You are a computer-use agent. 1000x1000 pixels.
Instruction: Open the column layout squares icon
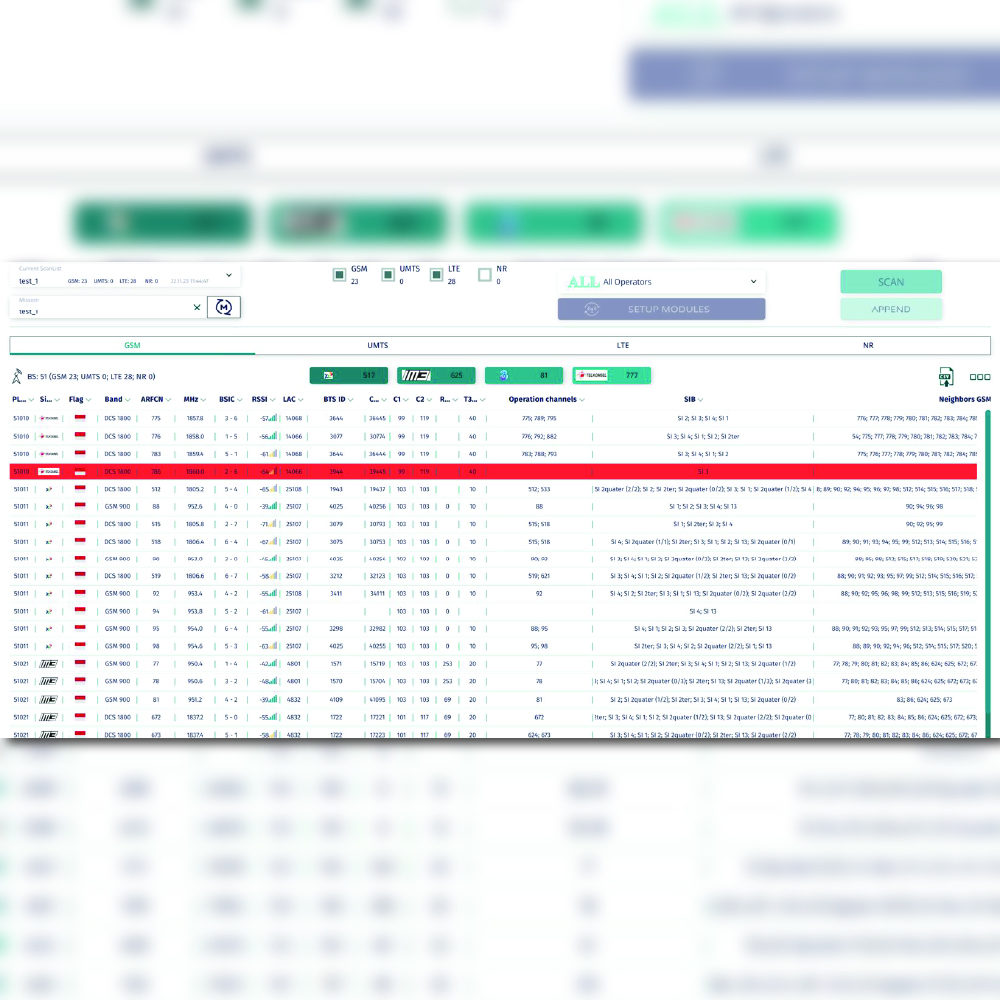pos(980,377)
